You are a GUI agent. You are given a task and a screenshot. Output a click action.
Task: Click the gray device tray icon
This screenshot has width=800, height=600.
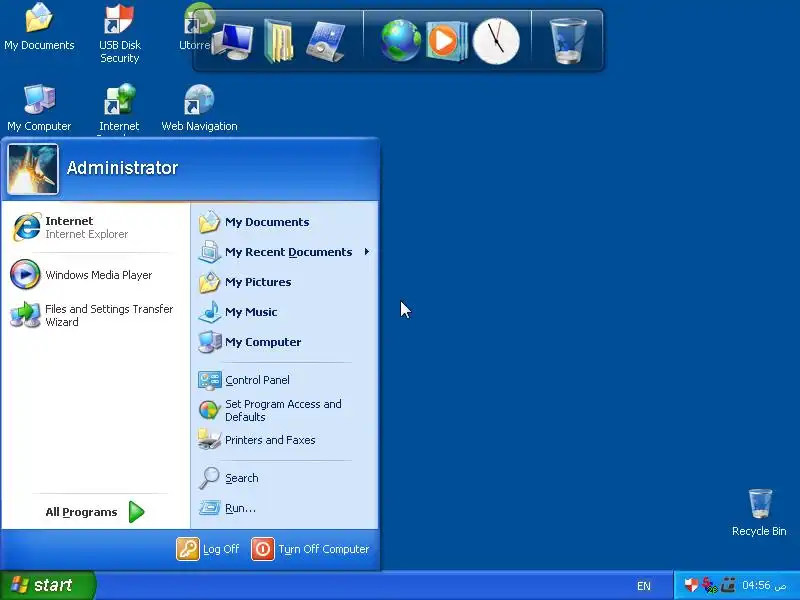[x=728, y=585]
